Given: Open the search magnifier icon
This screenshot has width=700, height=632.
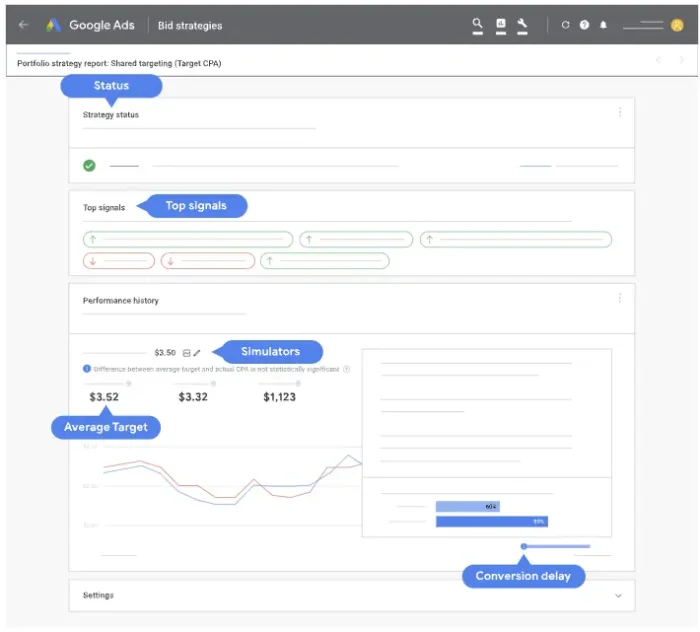Looking at the screenshot, I should pyautogui.click(x=477, y=25).
